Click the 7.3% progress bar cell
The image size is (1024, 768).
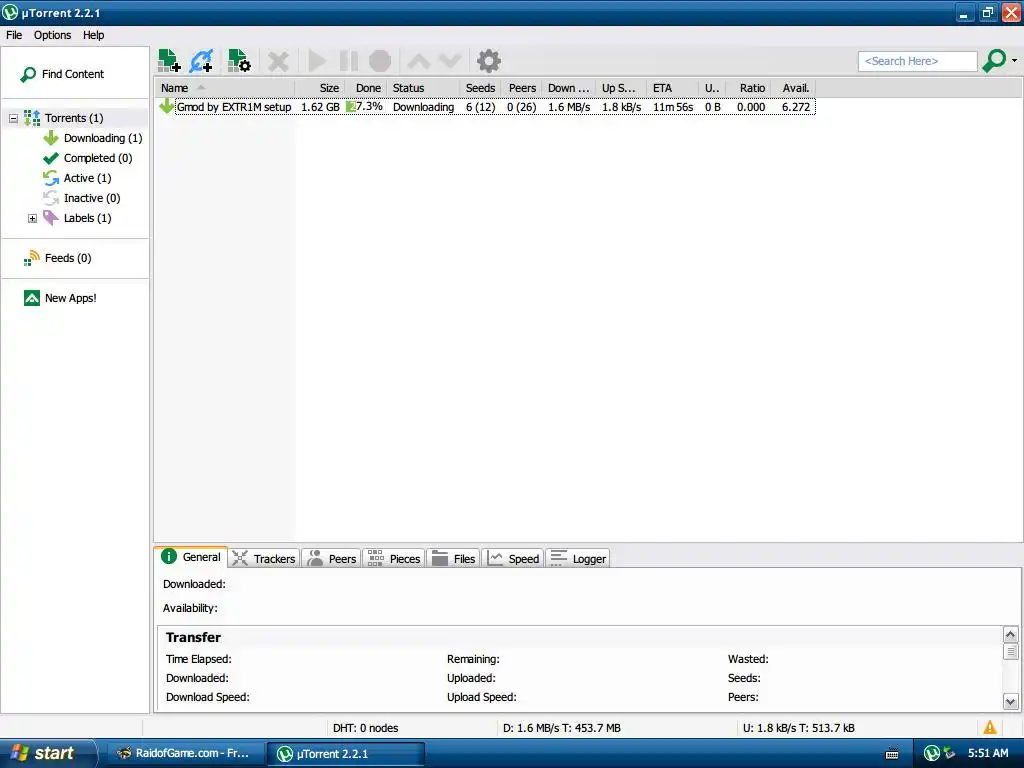(x=365, y=106)
